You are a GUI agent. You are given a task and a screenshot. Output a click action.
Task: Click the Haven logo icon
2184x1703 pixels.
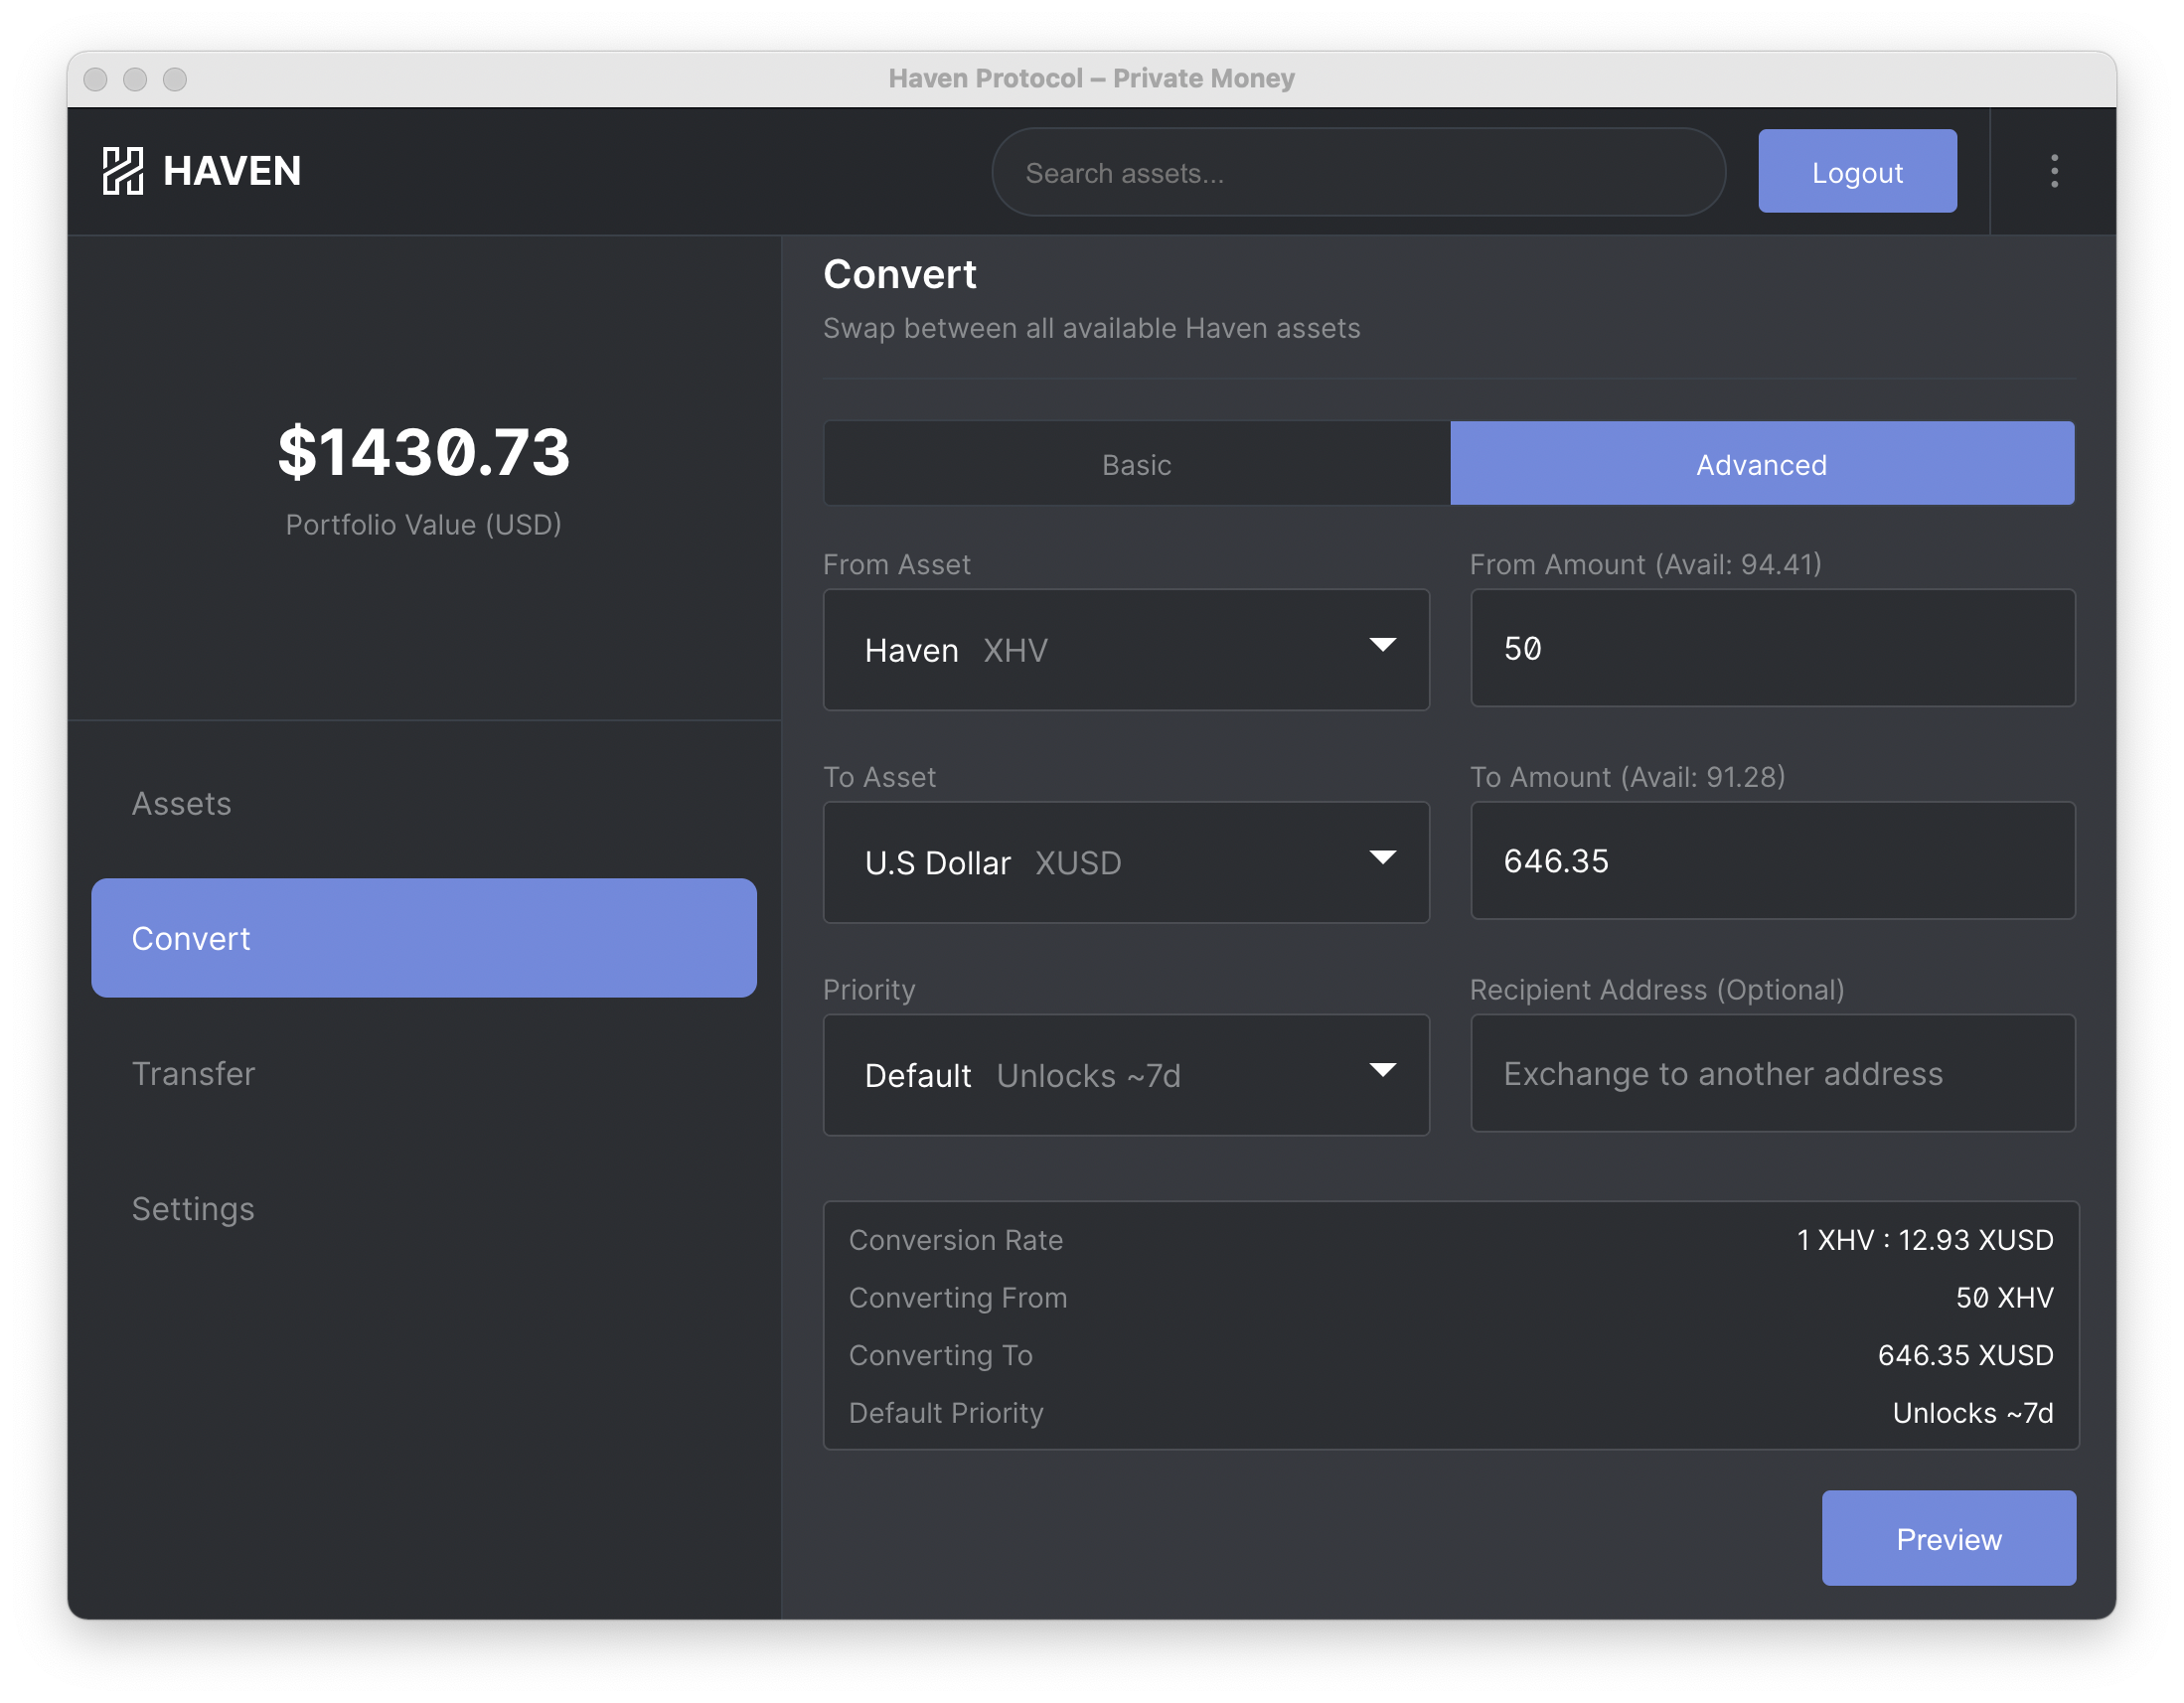pyautogui.click(x=123, y=171)
